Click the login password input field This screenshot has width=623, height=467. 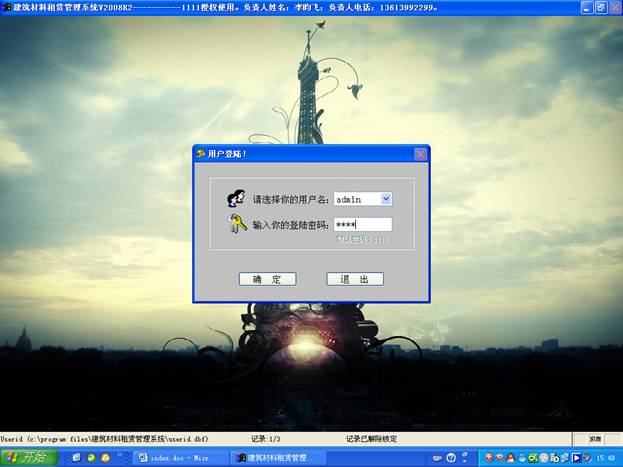[361, 225]
